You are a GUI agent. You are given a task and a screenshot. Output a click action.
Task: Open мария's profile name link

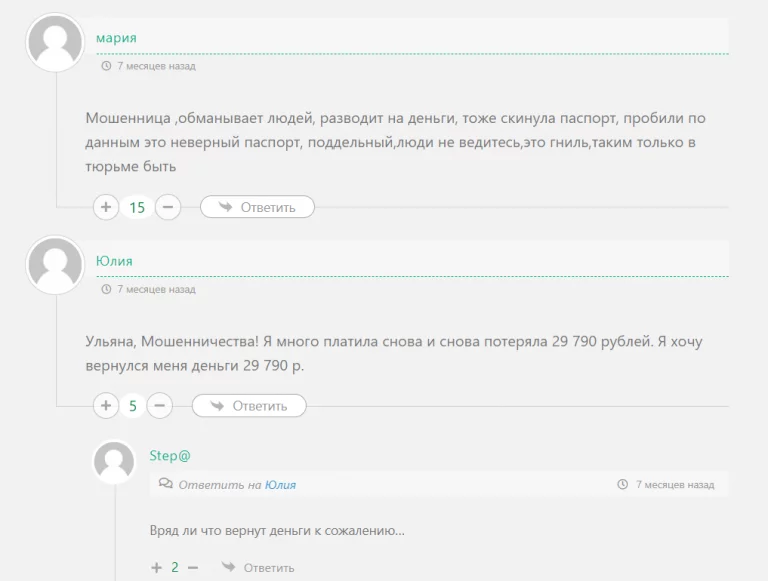116,38
